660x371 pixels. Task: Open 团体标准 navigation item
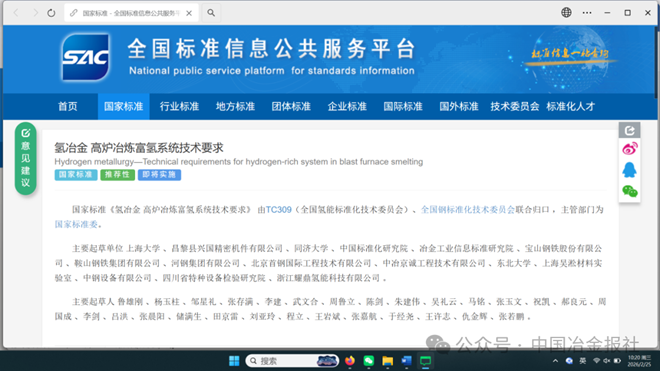pos(291,107)
